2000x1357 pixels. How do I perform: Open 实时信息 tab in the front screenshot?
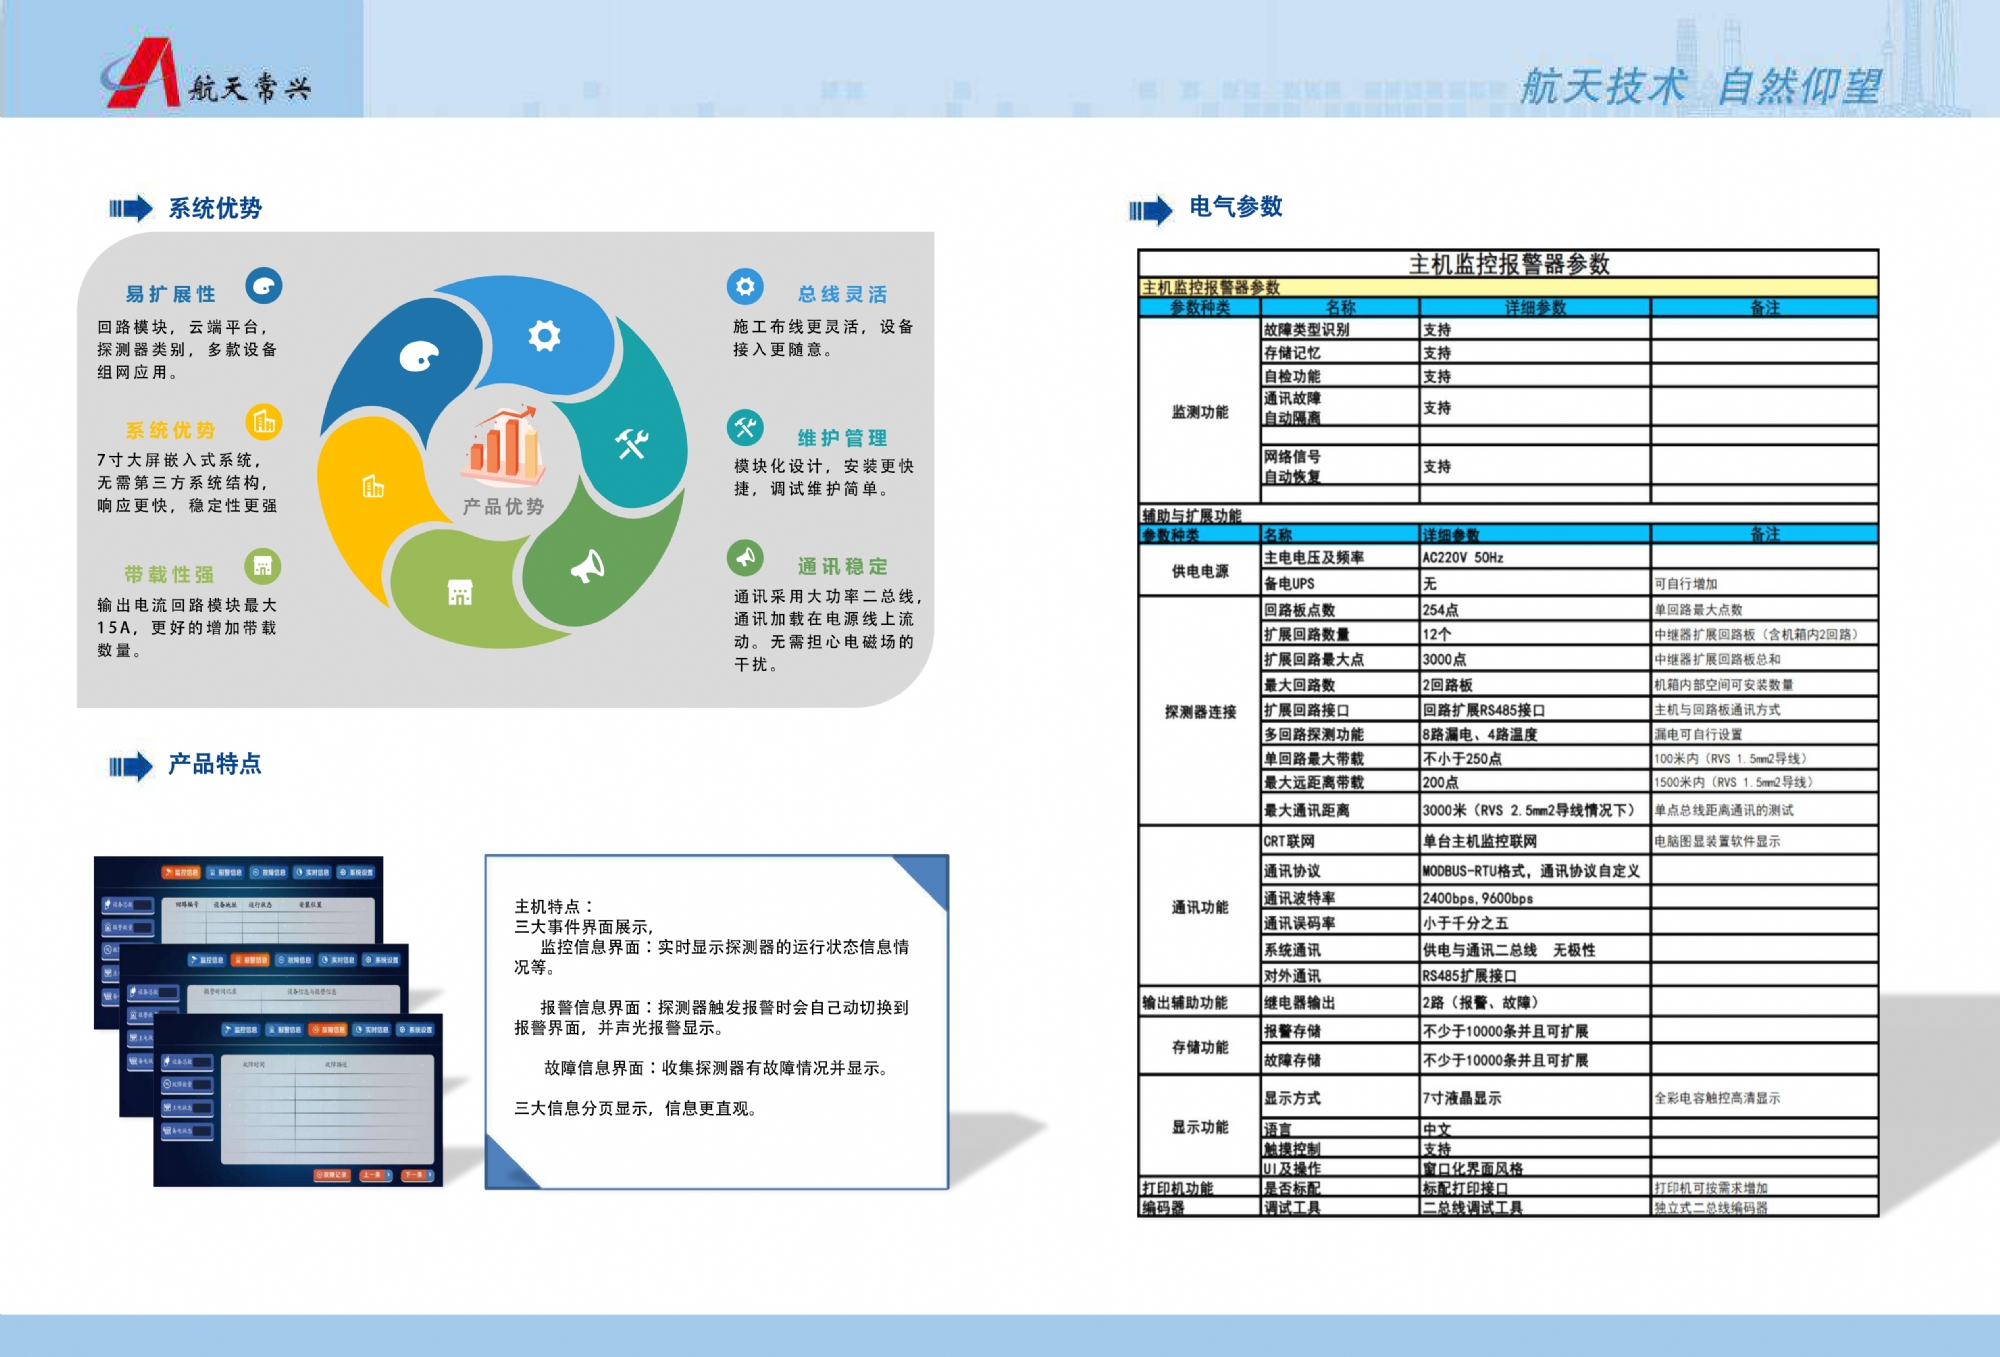[372, 1029]
